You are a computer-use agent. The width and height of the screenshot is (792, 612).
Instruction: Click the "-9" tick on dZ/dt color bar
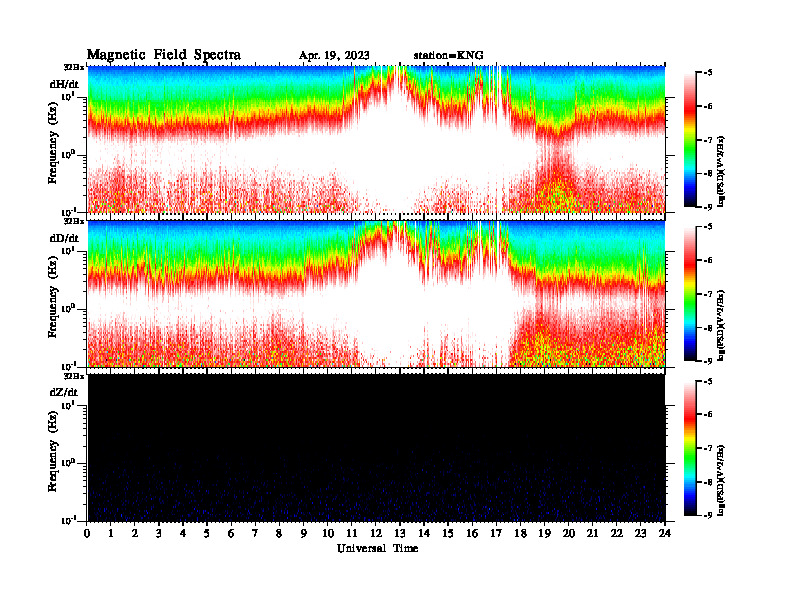point(707,515)
